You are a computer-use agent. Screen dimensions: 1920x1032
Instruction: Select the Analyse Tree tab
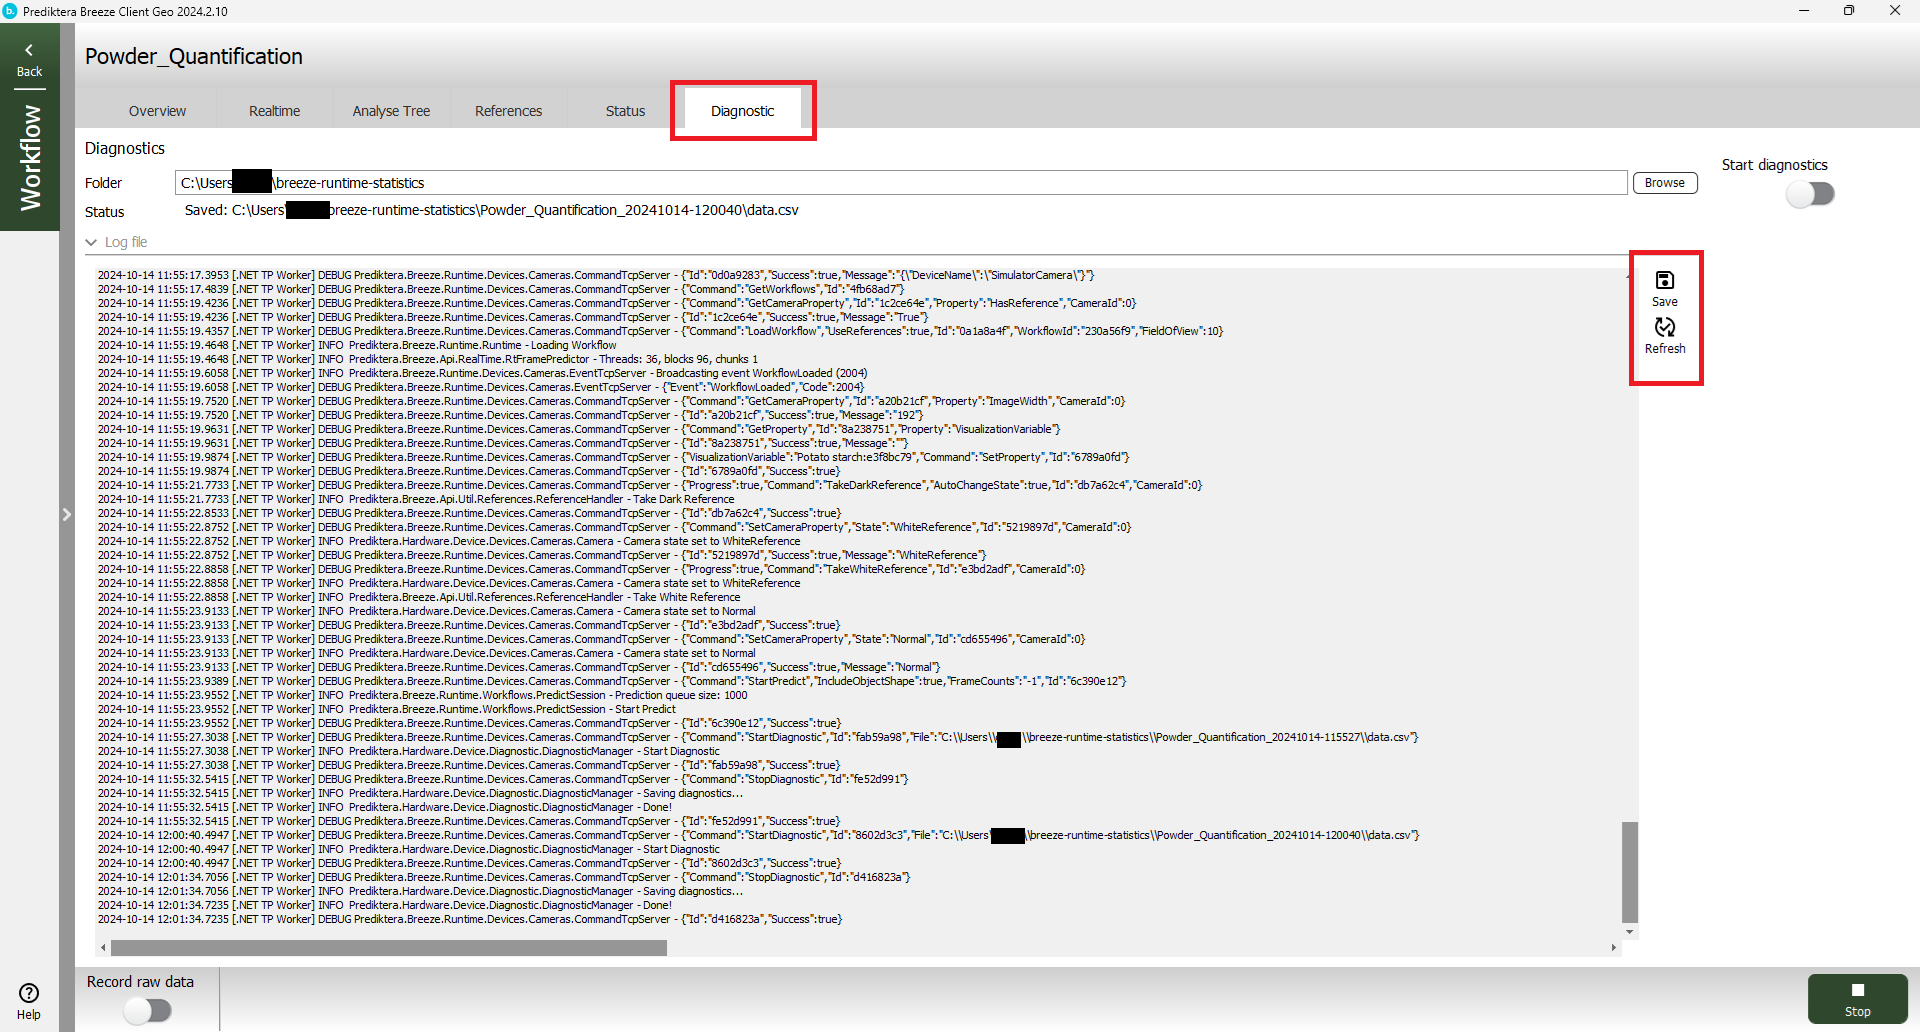(x=391, y=111)
